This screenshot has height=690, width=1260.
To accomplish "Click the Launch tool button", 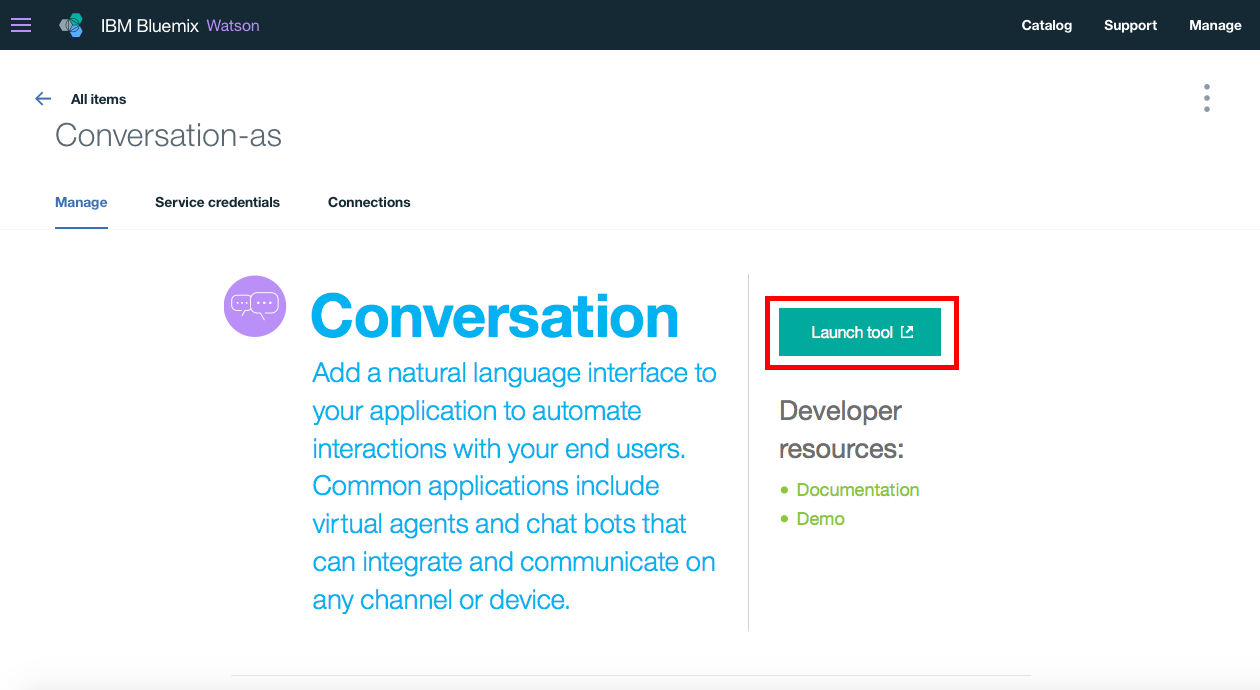I will pyautogui.click(x=860, y=332).
